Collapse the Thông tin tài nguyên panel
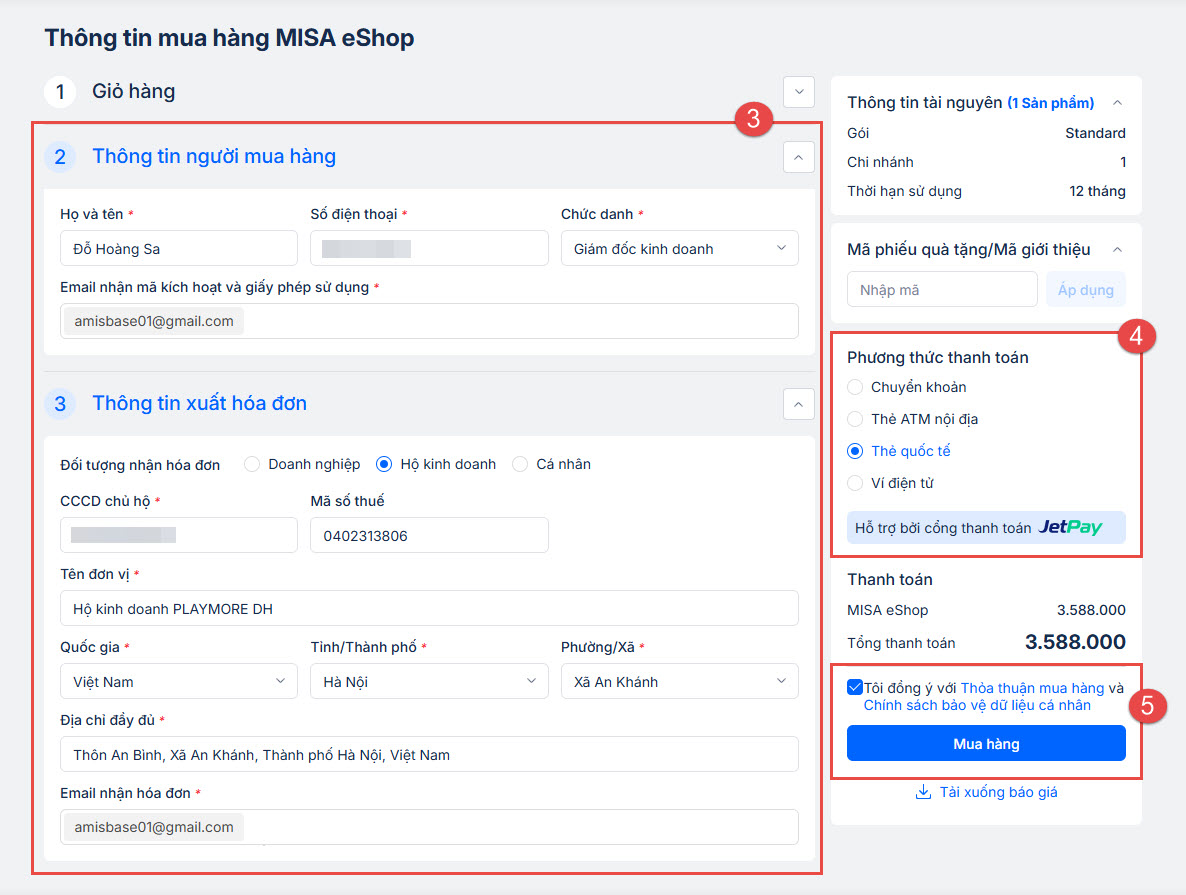The width and height of the screenshot is (1186, 895). (x=1118, y=103)
